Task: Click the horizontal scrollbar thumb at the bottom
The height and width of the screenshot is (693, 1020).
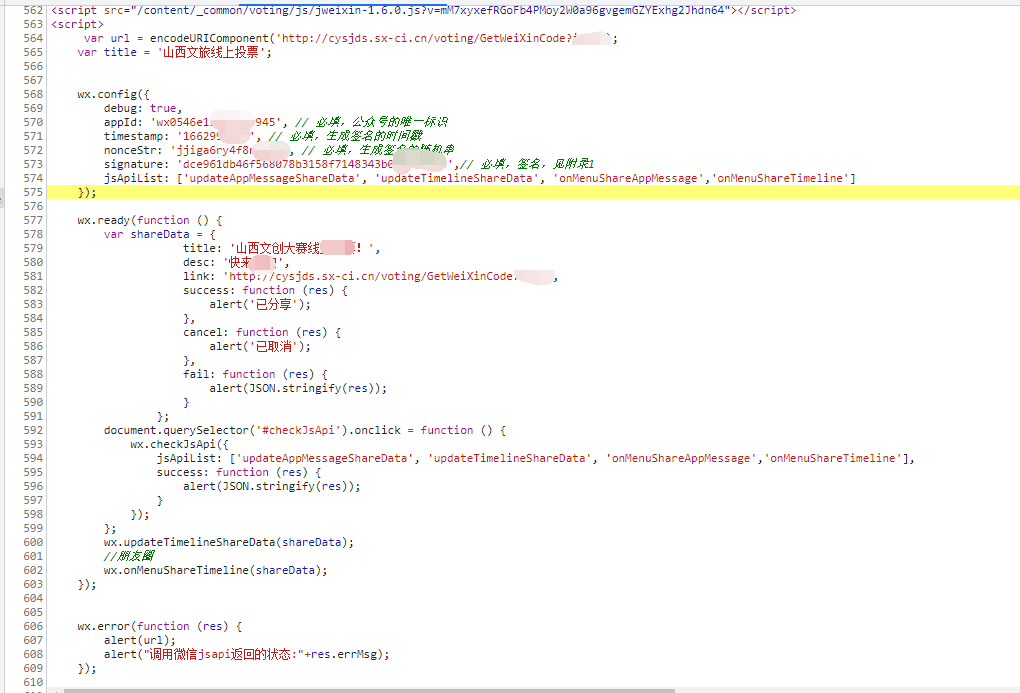Action: click(x=369, y=690)
